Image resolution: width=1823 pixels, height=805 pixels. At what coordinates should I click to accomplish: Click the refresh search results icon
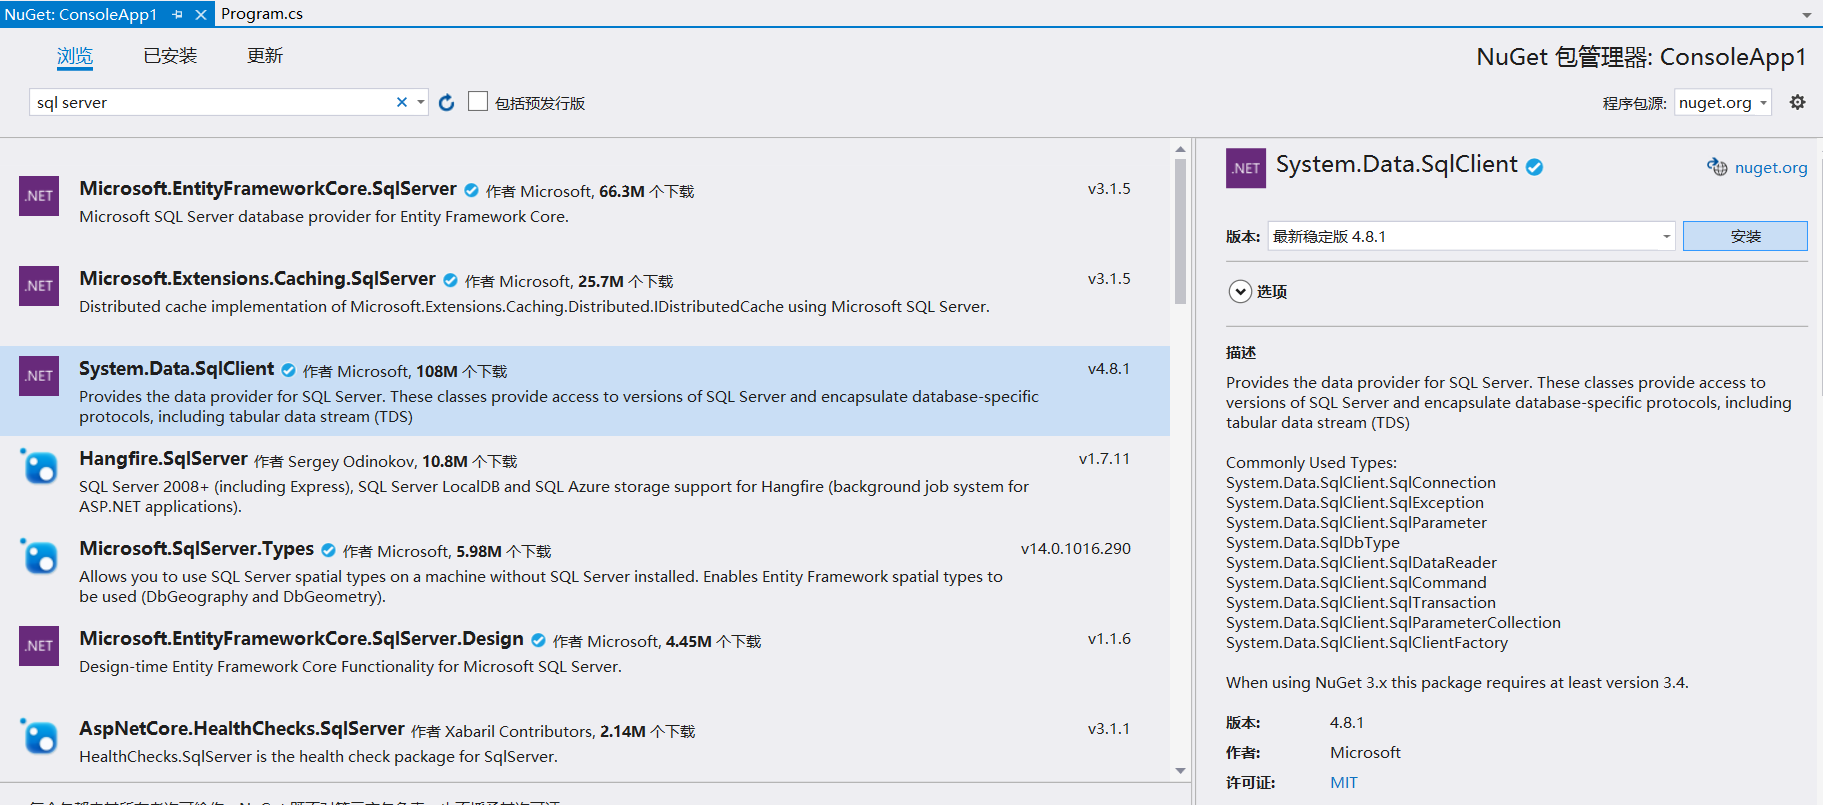[x=447, y=102]
